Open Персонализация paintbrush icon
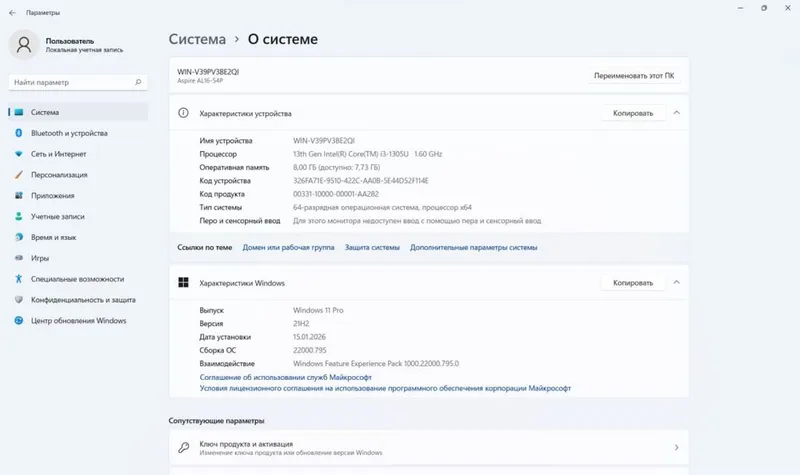The image size is (800, 475). 19,174
